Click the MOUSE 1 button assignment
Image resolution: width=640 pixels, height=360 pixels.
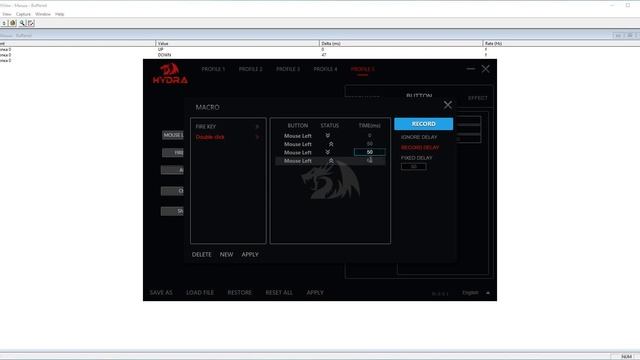pos(173,135)
